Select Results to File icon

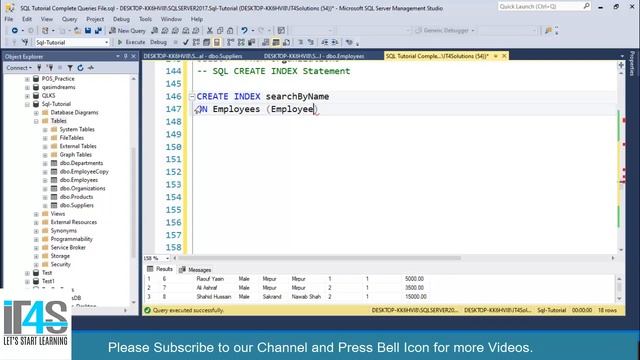287,42
